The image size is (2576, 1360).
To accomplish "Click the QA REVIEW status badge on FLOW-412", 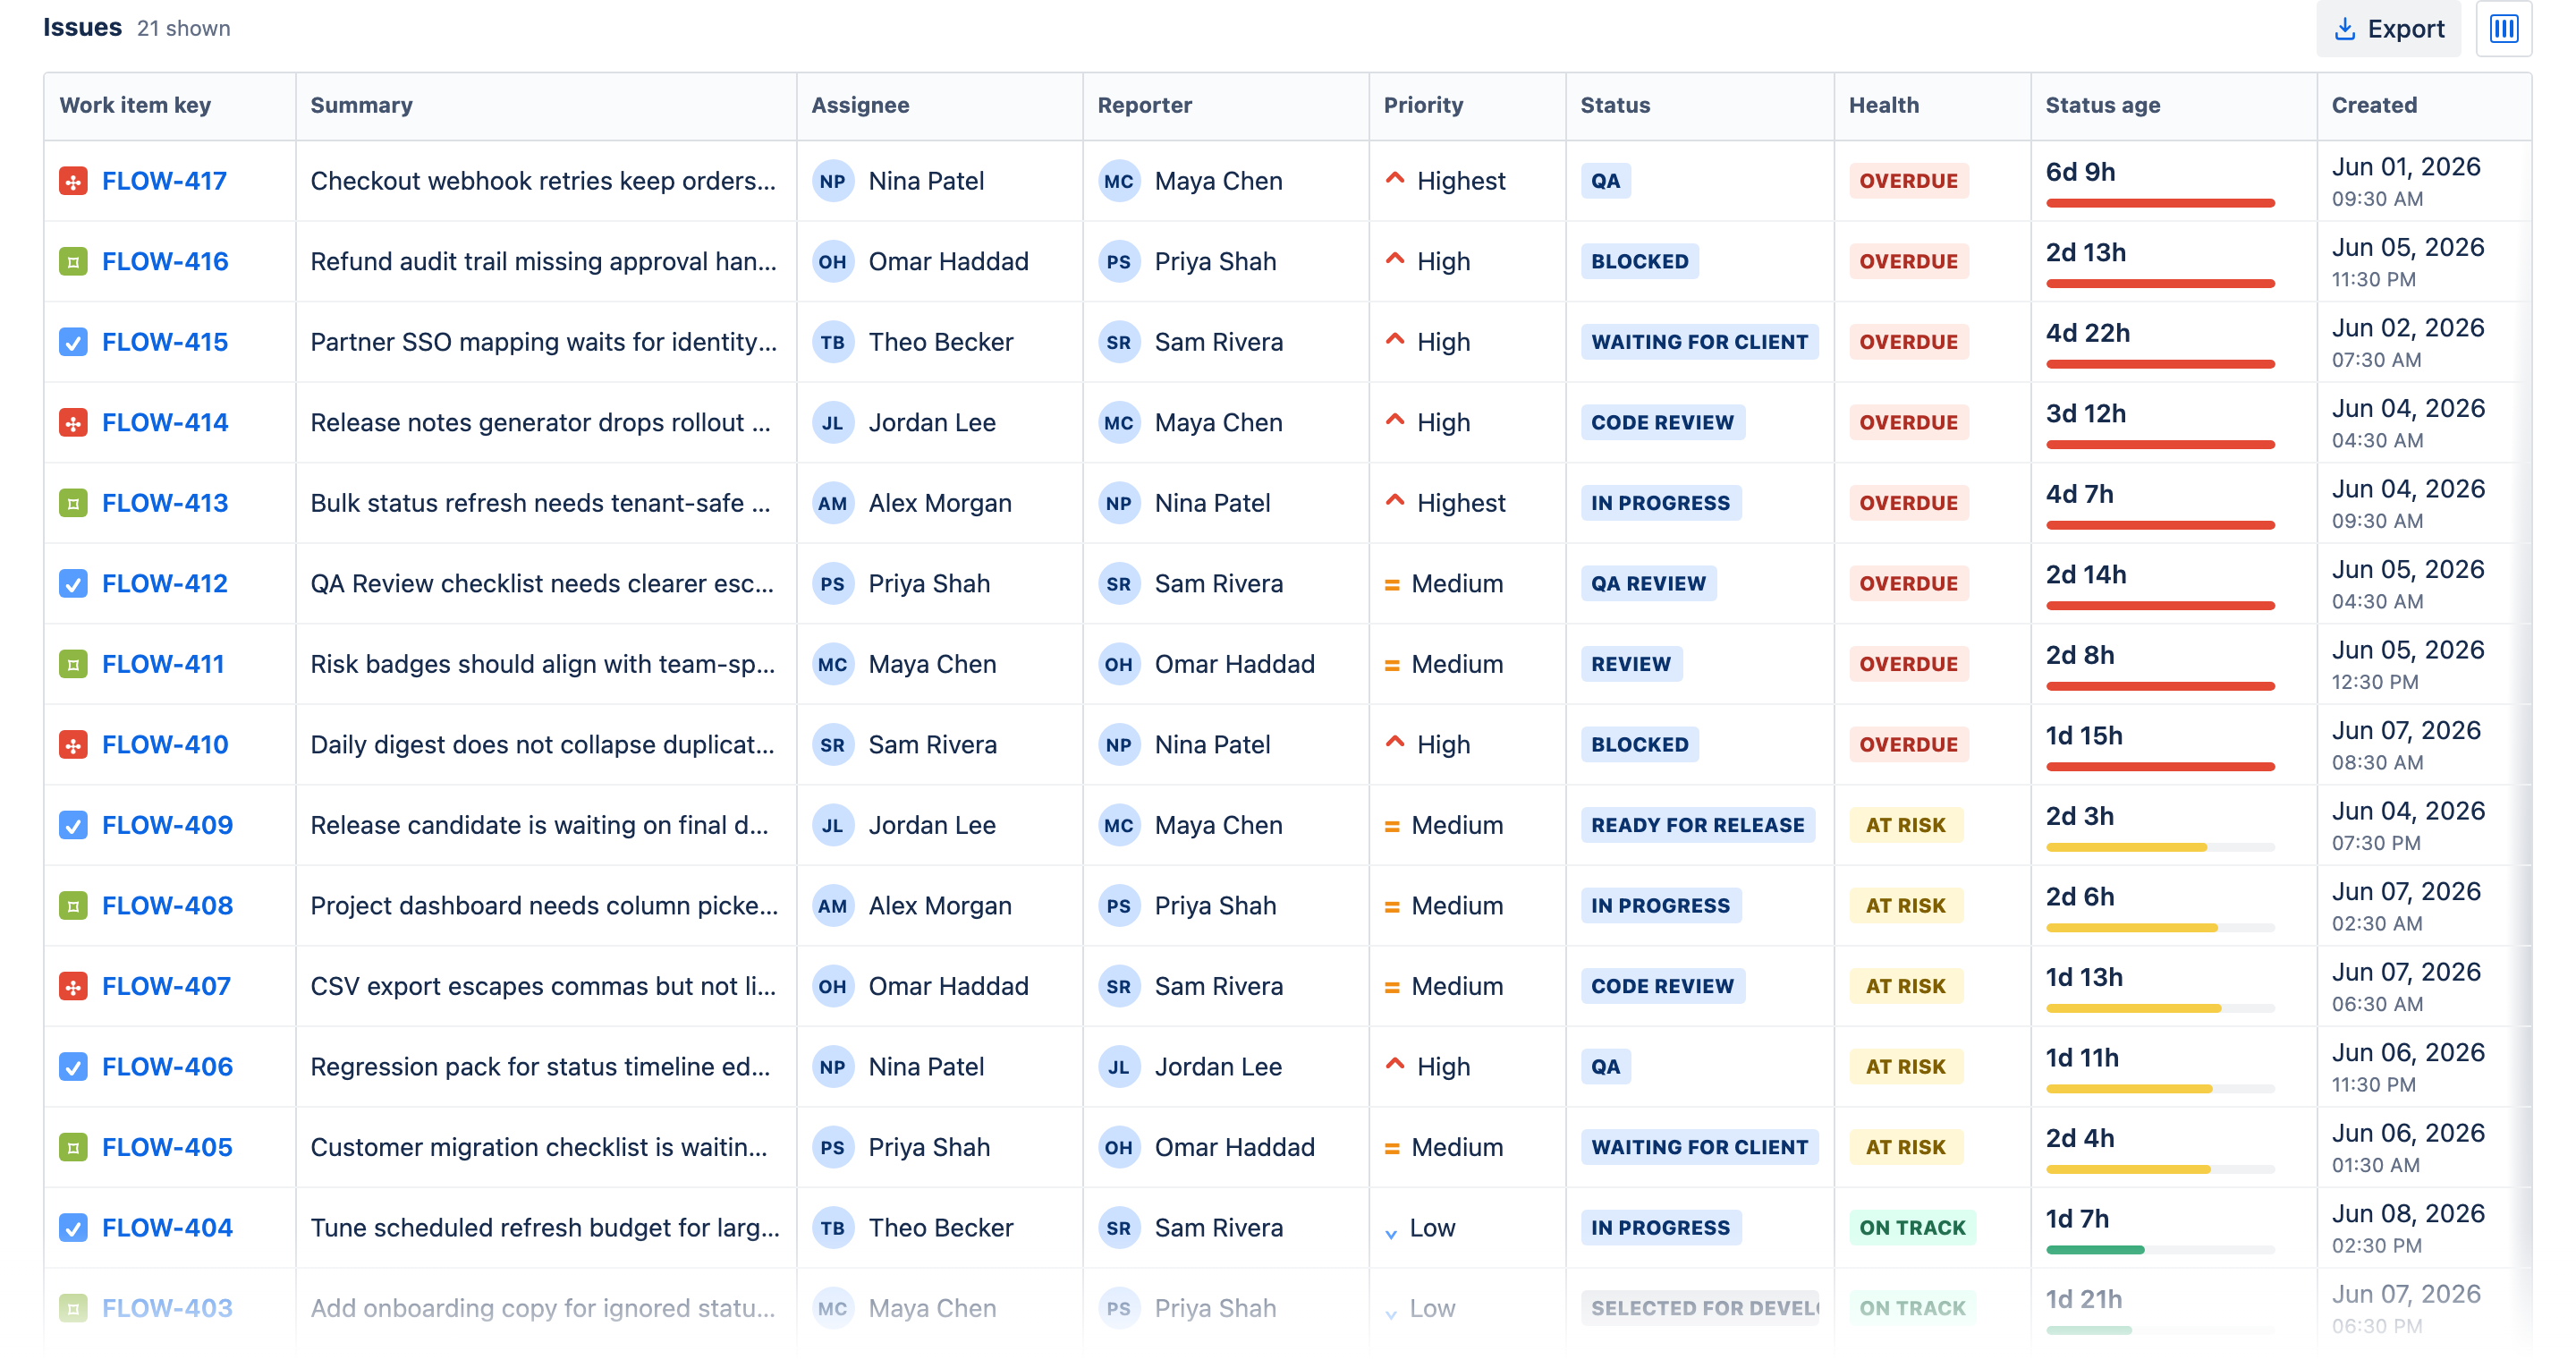I will tap(1648, 584).
